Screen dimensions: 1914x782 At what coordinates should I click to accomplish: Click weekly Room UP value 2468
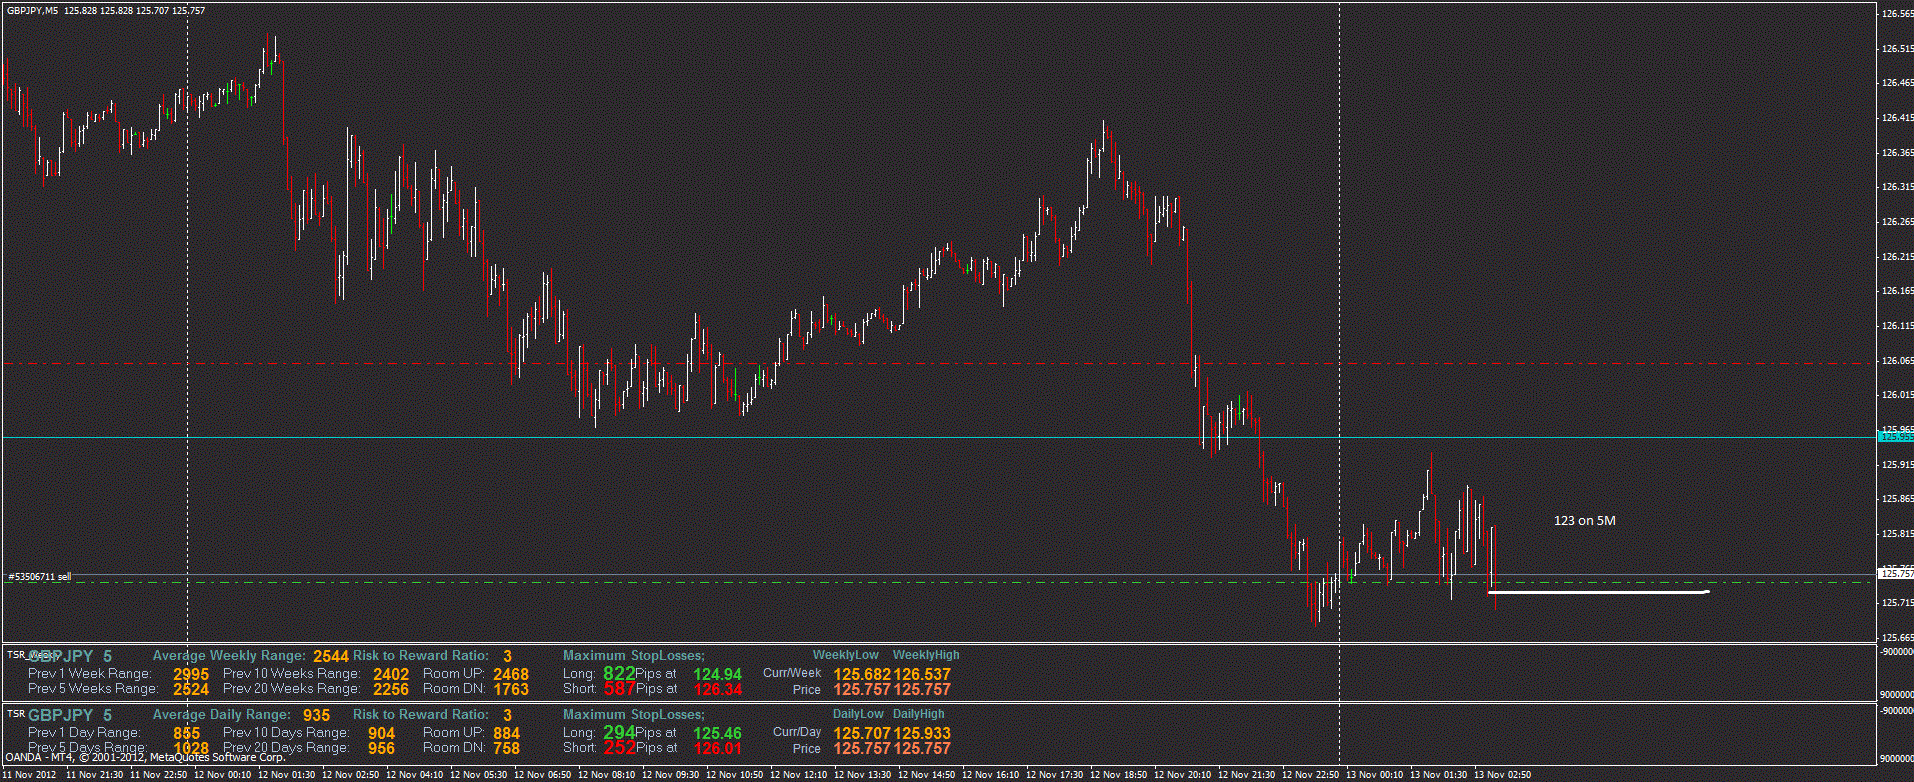[510, 675]
